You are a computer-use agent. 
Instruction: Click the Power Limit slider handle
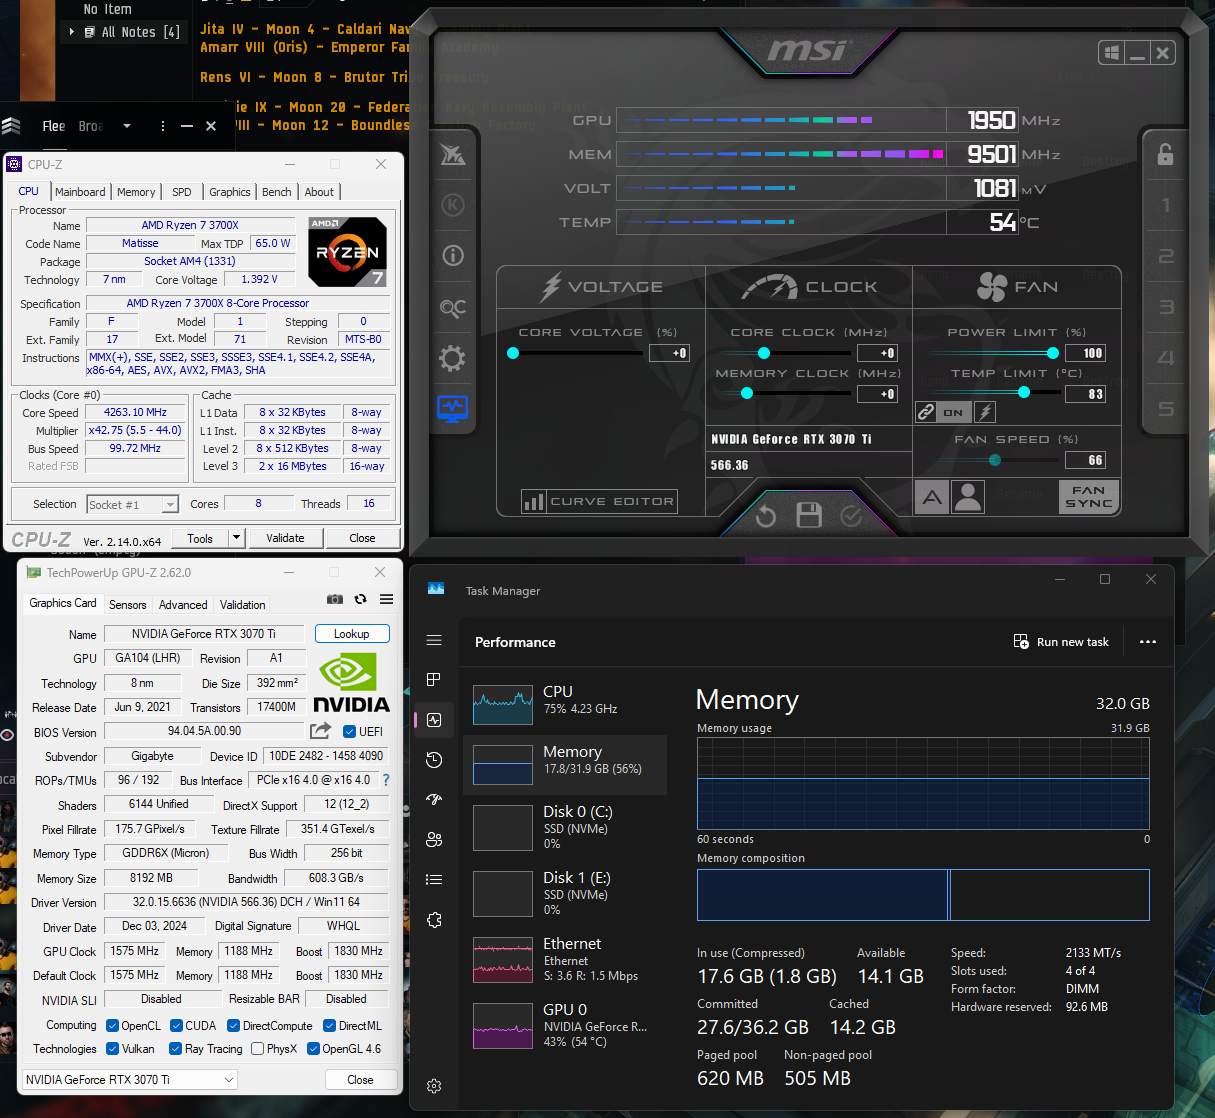coord(1053,353)
